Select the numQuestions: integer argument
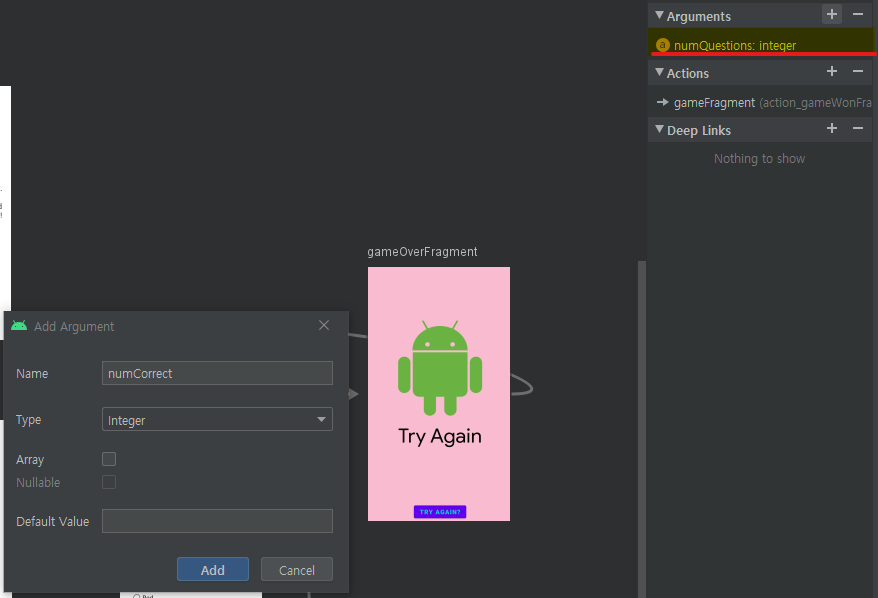 [x=760, y=45]
